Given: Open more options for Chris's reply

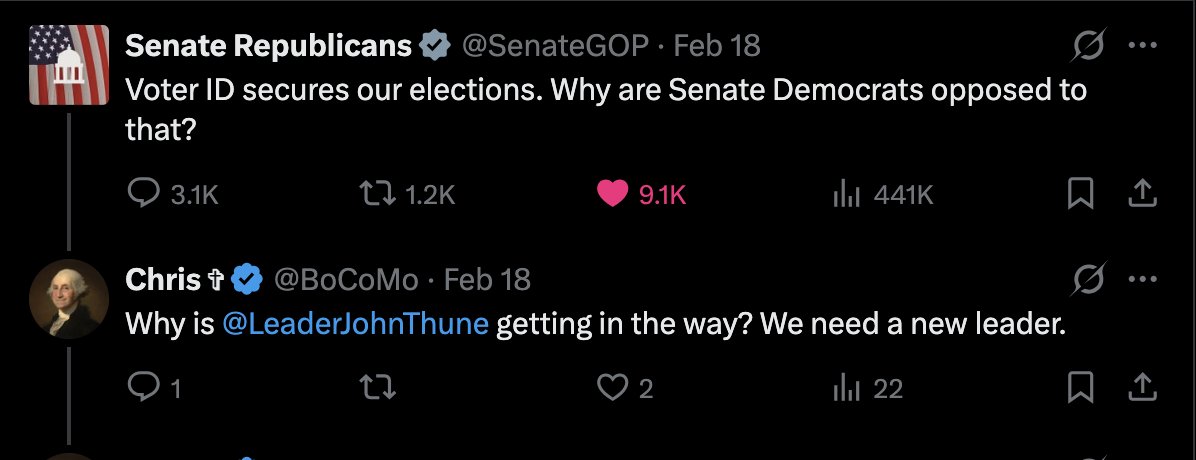Looking at the screenshot, I should tap(1143, 279).
